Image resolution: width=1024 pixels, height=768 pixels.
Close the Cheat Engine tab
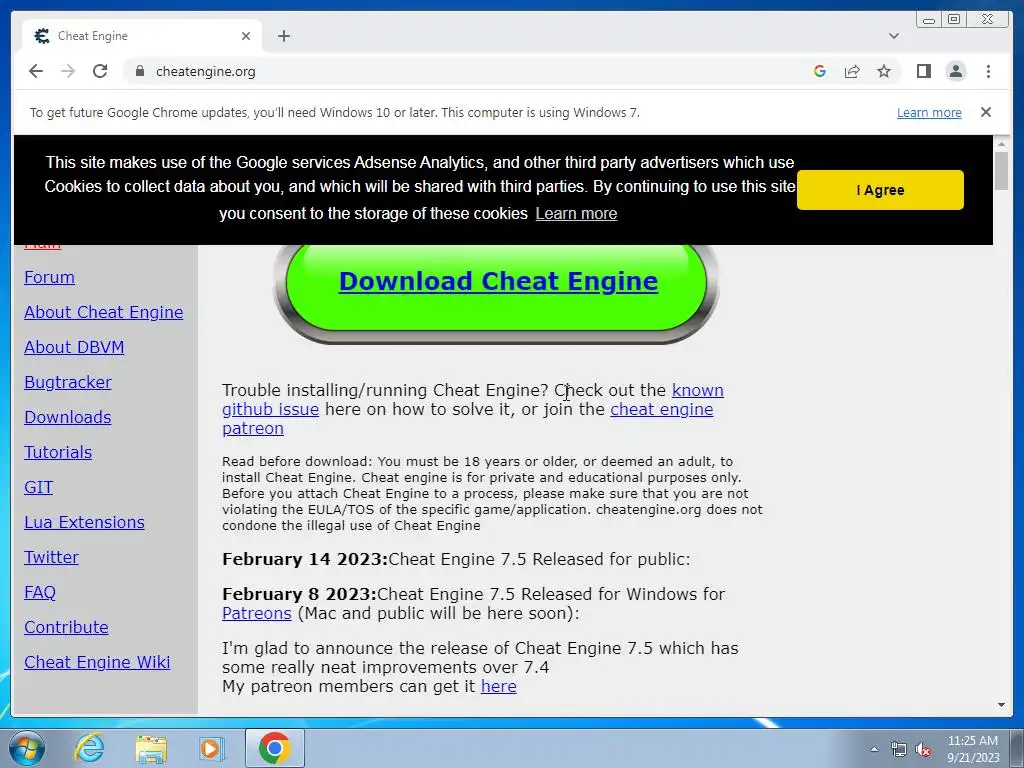point(246,36)
